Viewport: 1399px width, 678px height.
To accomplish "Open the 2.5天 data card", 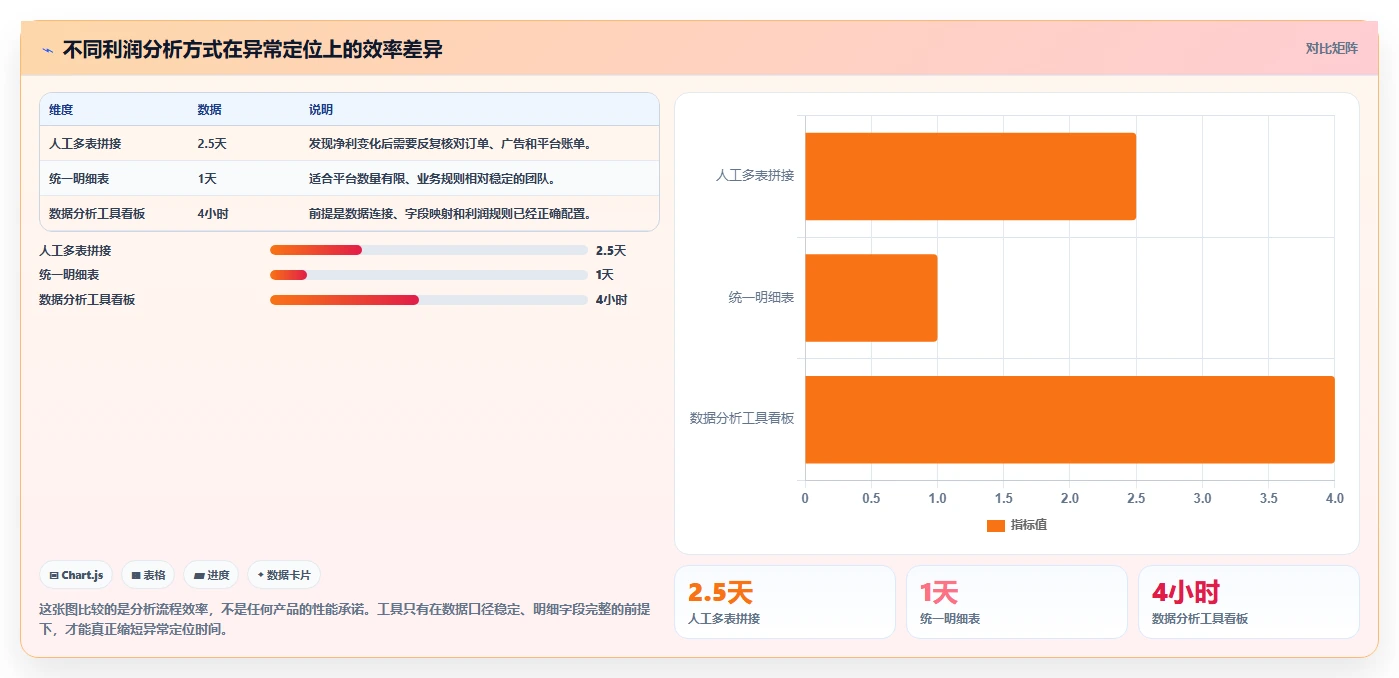I will pyautogui.click(x=785, y=602).
